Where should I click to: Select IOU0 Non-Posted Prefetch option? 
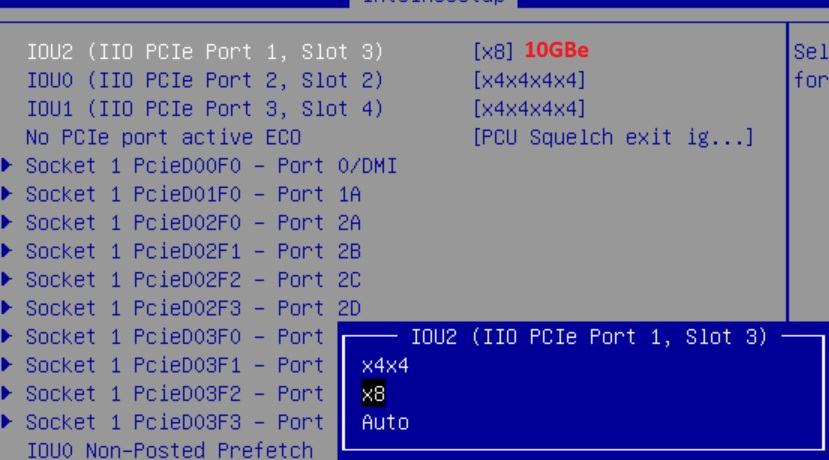tap(169, 450)
